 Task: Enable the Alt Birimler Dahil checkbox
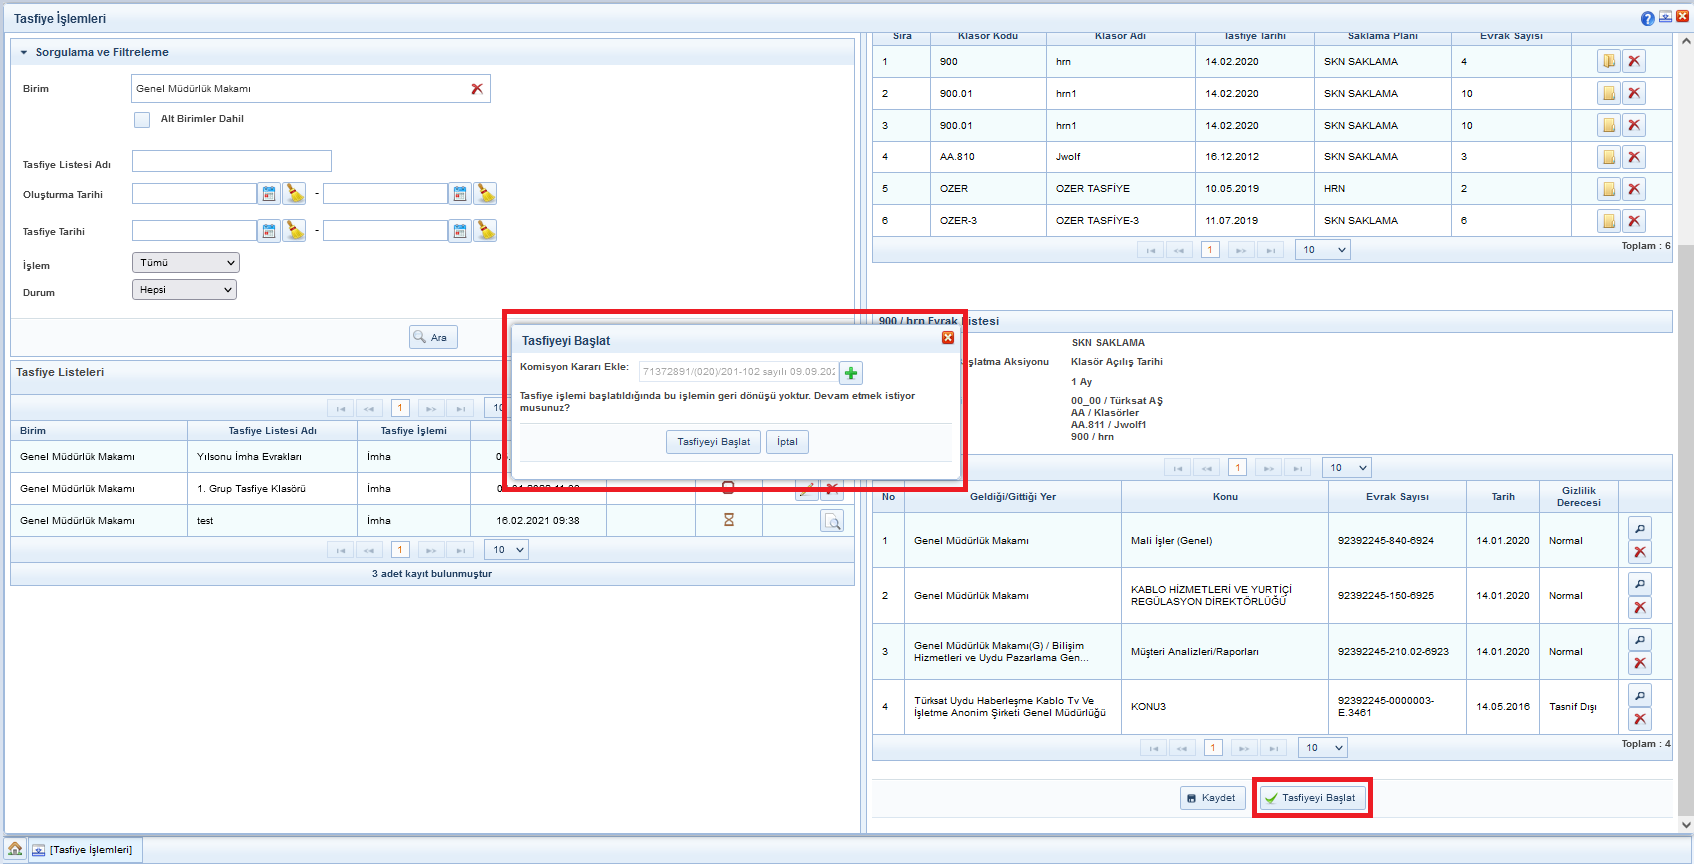(x=142, y=120)
